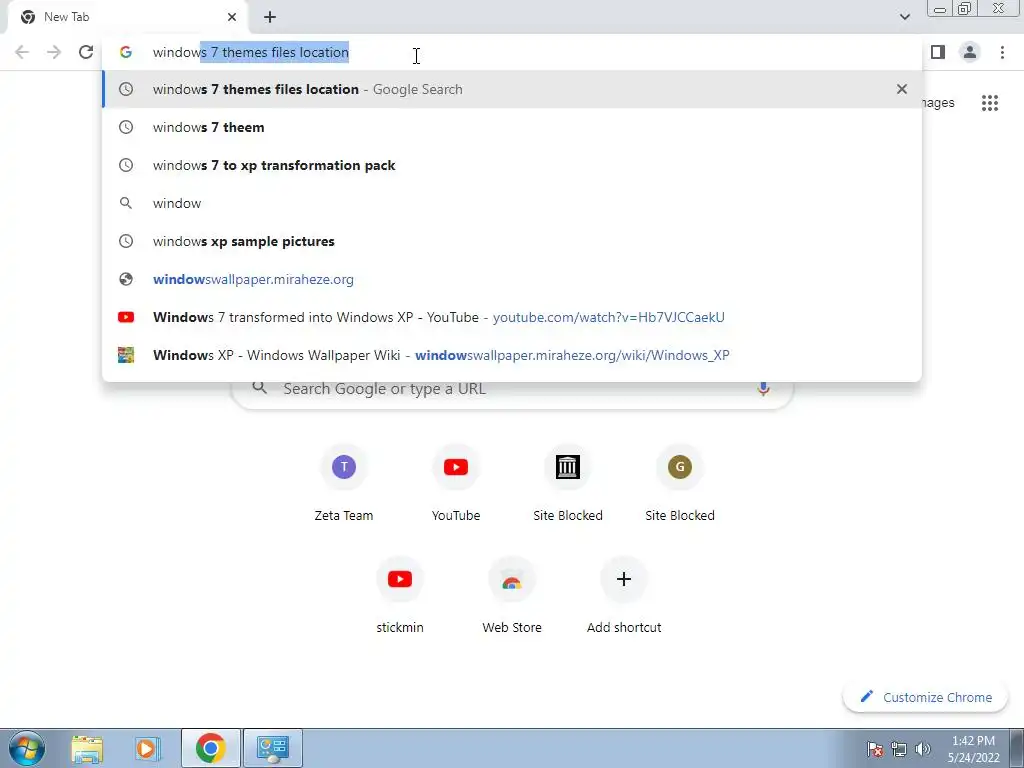
Task: Open Chrome's three-dot menu
Action: tap(1002, 52)
